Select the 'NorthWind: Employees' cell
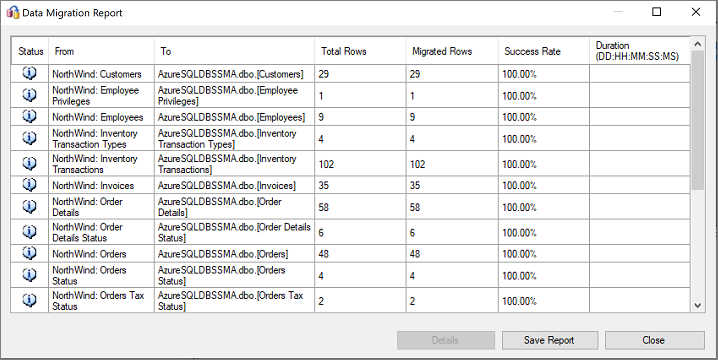 (101, 117)
